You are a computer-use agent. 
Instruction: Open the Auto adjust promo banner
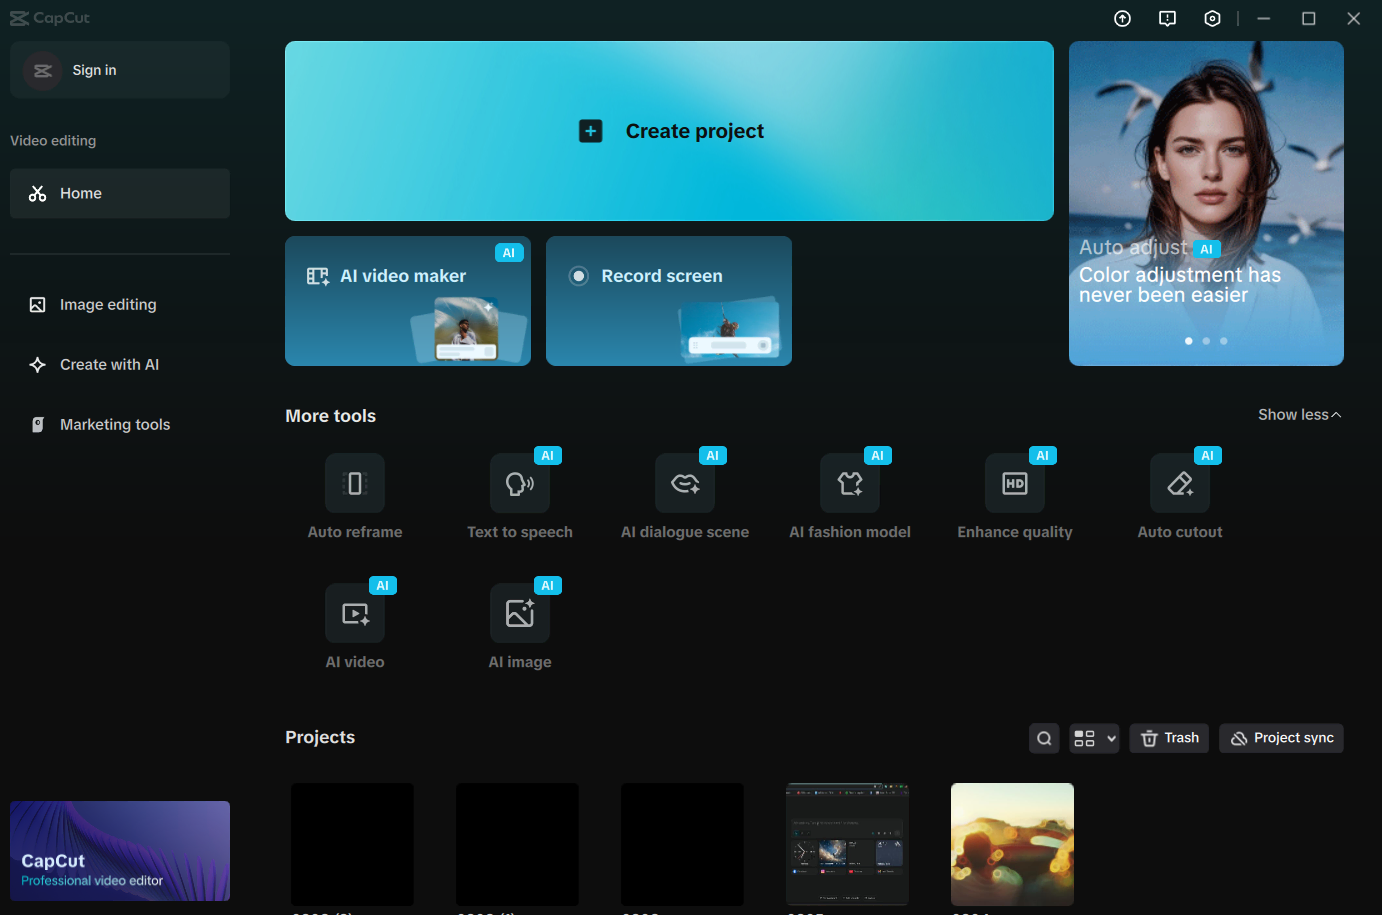(x=1206, y=203)
